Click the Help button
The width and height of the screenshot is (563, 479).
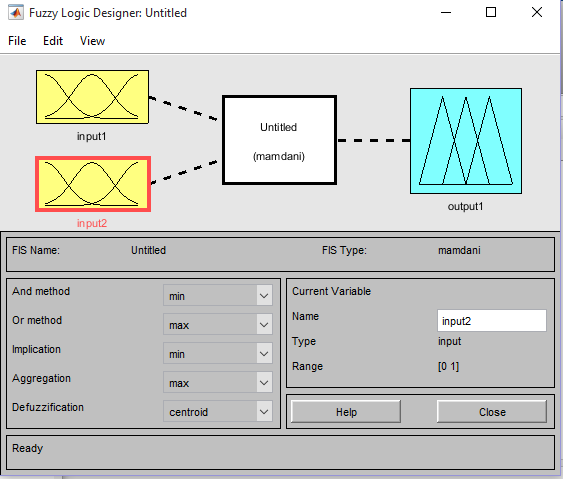point(346,412)
